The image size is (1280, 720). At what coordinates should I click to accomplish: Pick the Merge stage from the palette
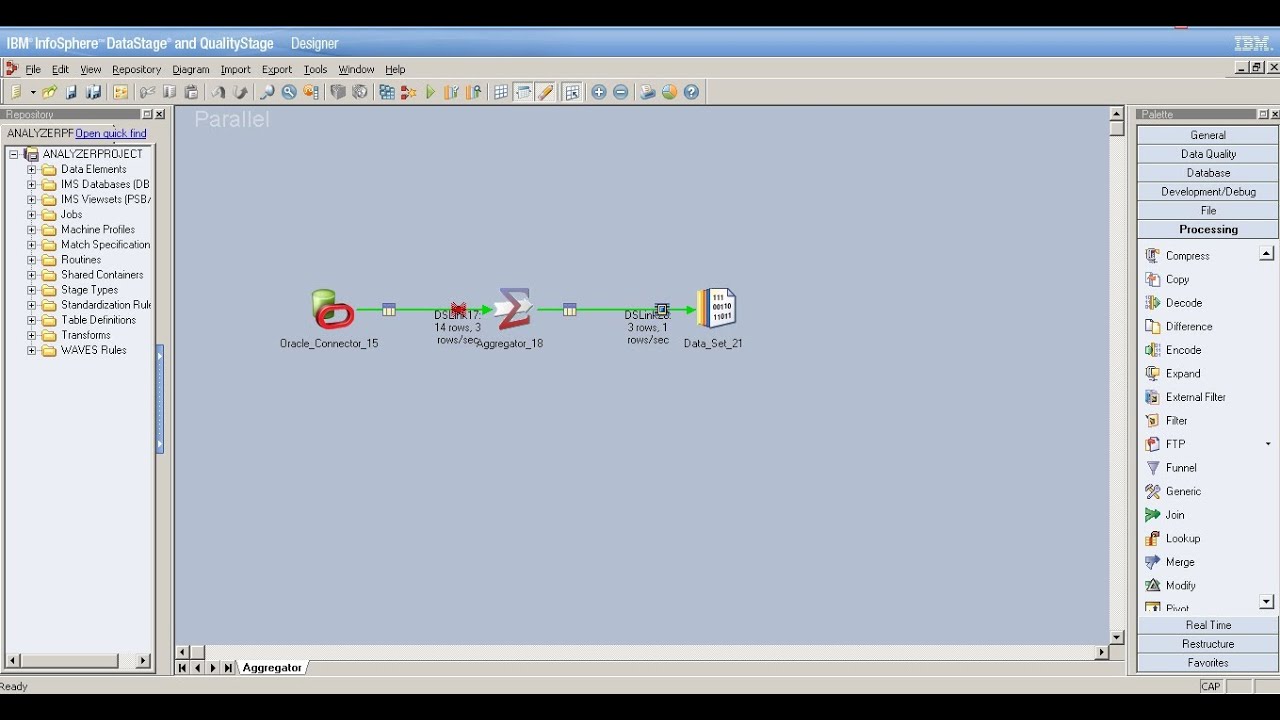1170,562
